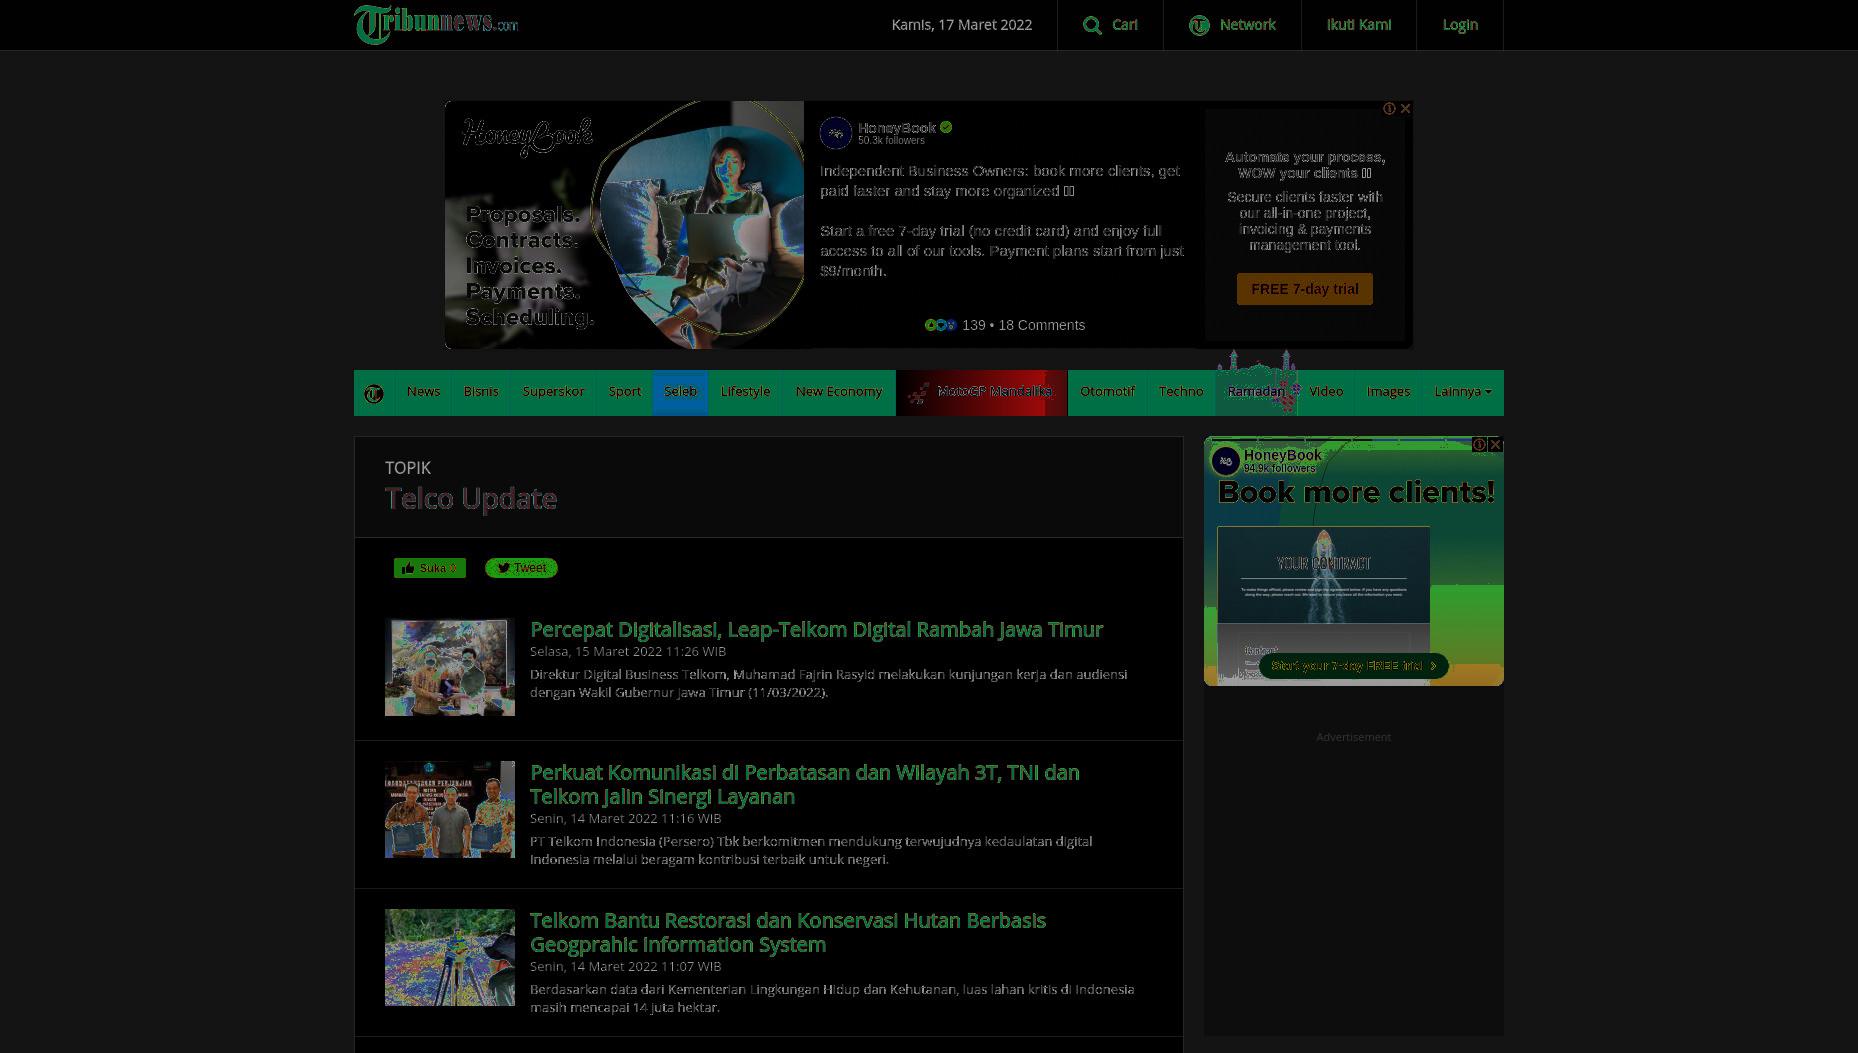Viewport: 1858px width, 1053px height.
Task: Open the Techno section
Action: tap(1181, 392)
